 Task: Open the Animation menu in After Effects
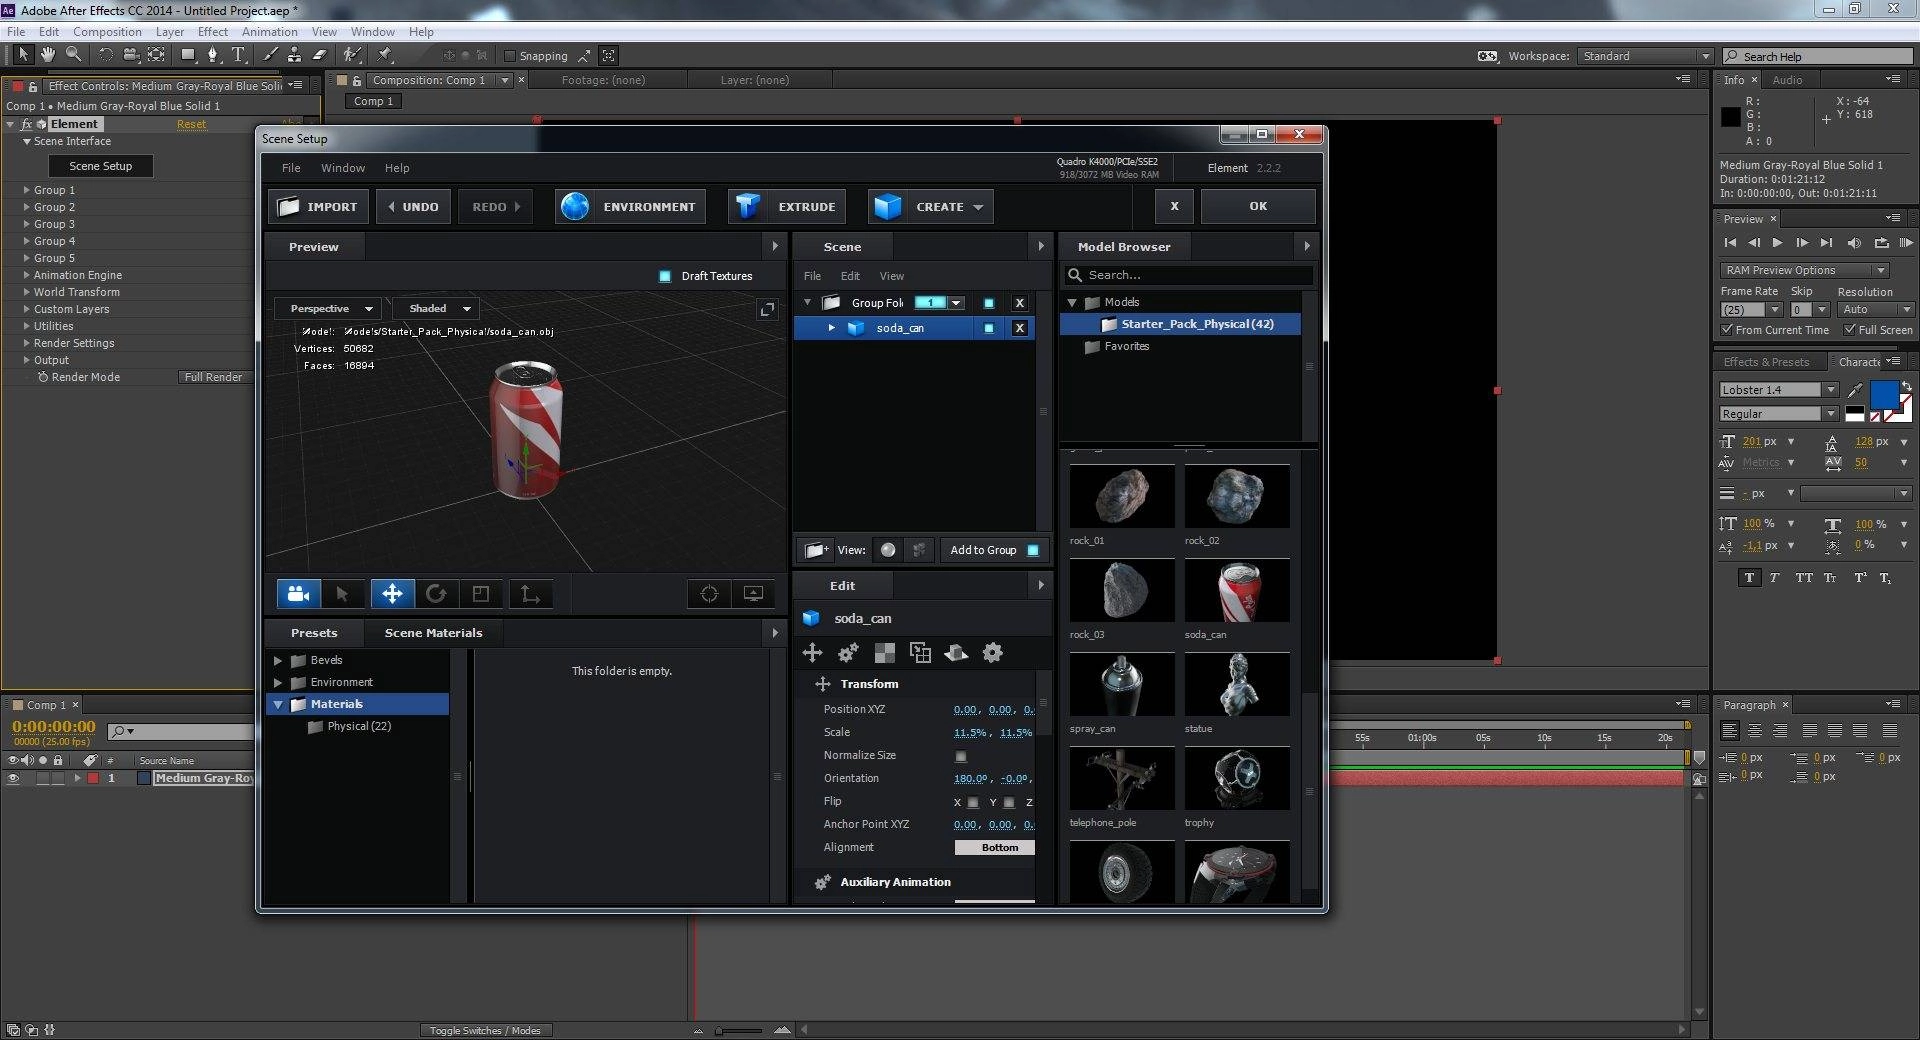pos(269,32)
